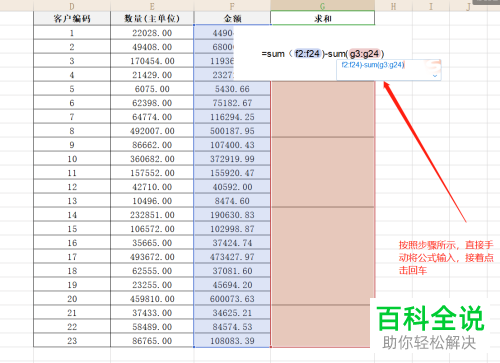Screen dimensions: 500x363
Task: Select quantity cell 35665.00
Action: pos(152,243)
